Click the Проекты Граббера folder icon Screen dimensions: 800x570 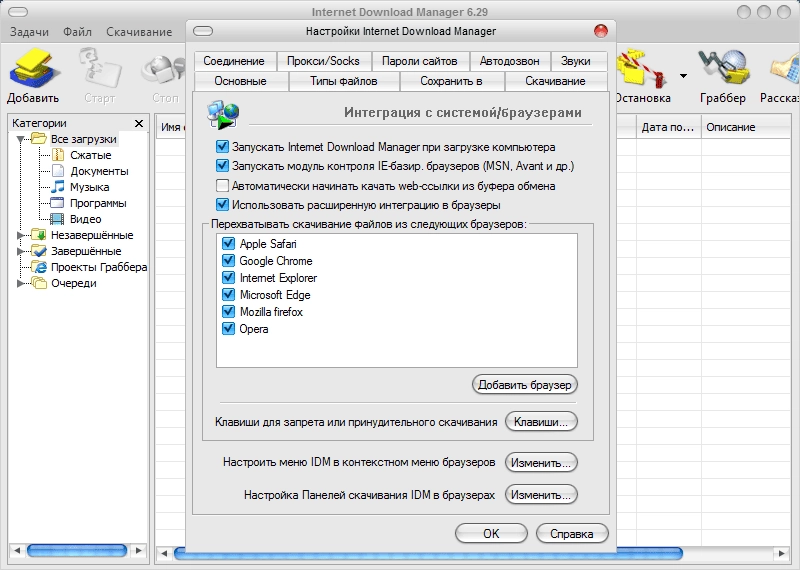[x=39, y=267]
